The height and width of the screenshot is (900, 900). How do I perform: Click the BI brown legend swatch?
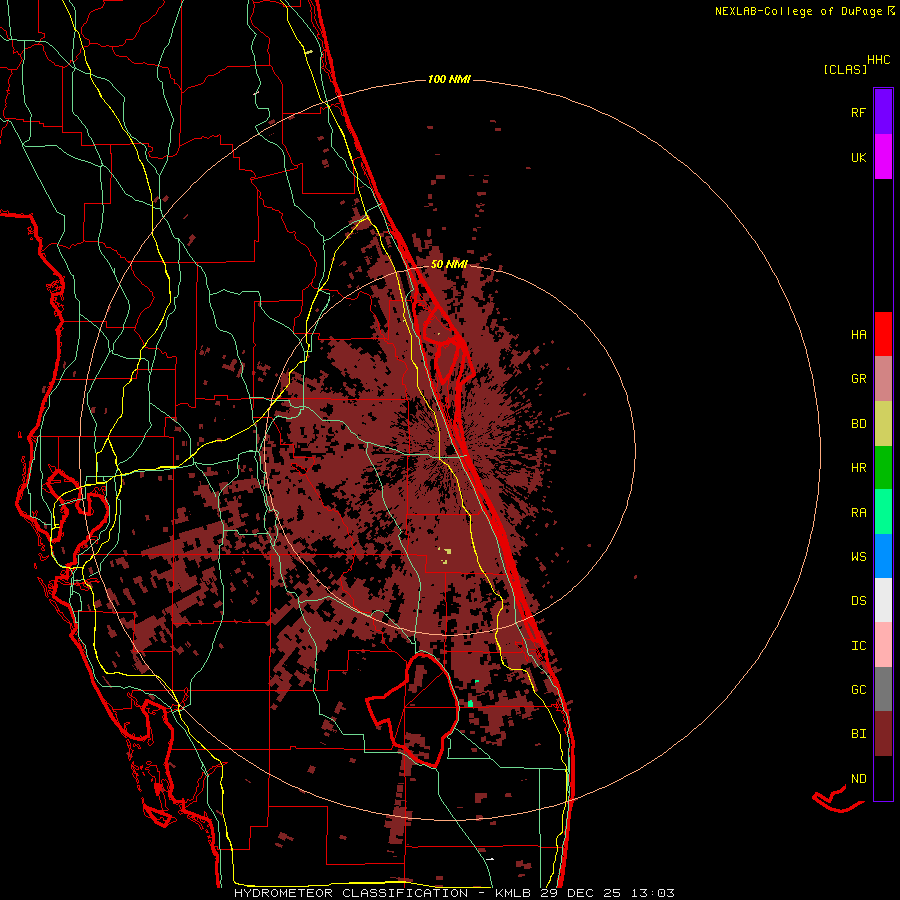pyautogui.click(x=883, y=734)
